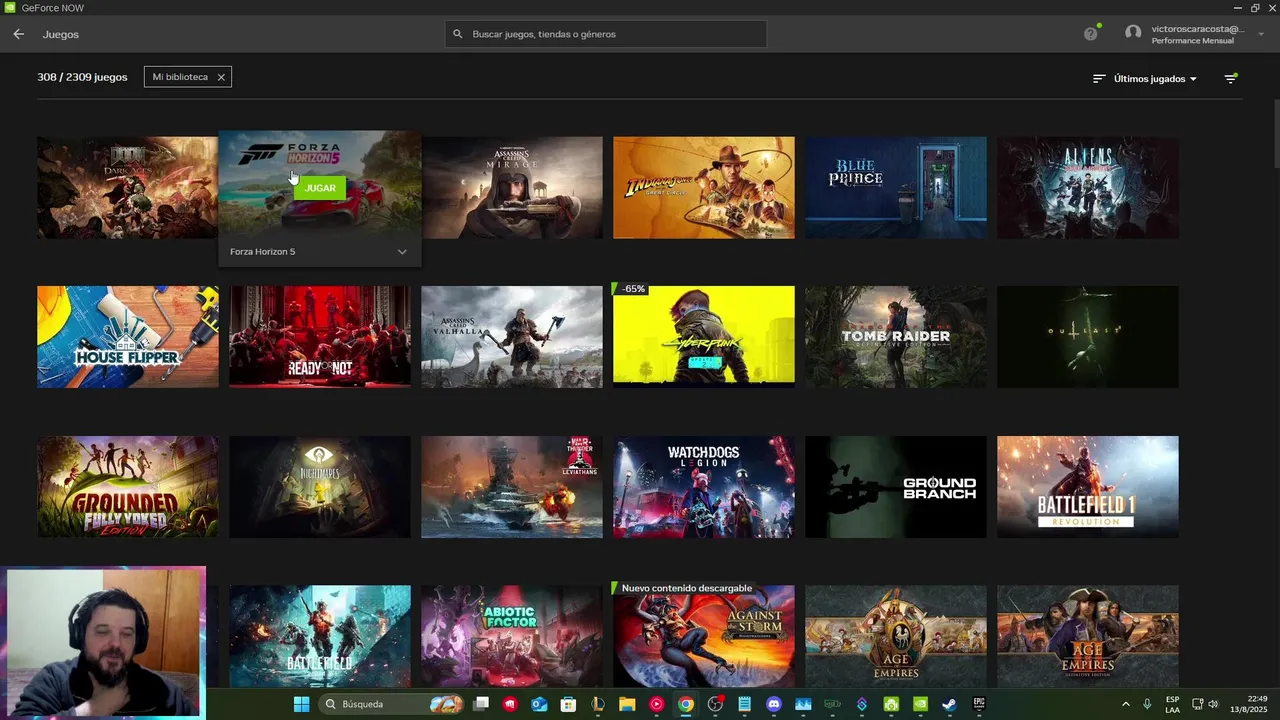The height and width of the screenshot is (720, 1280).
Task: Open Notepad from the taskbar
Action: pyautogui.click(x=744, y=704)
